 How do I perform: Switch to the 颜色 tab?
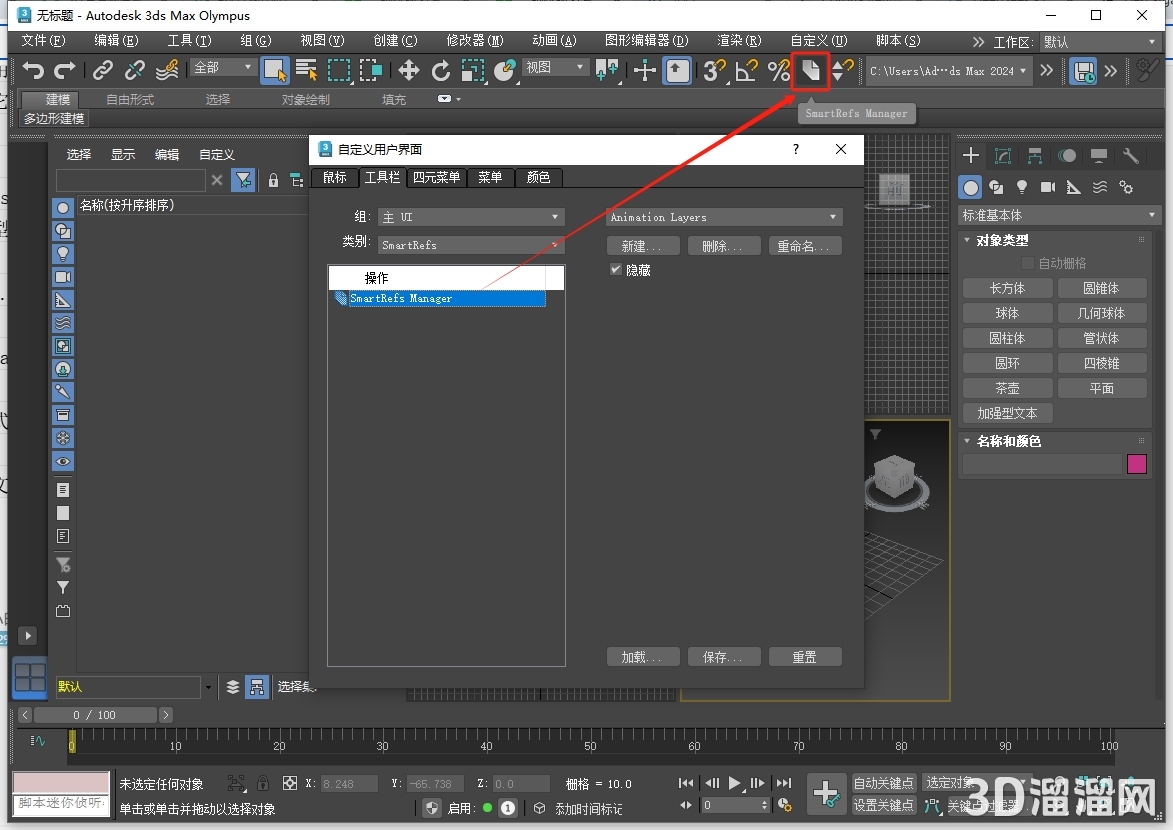[x=539, y=177]
